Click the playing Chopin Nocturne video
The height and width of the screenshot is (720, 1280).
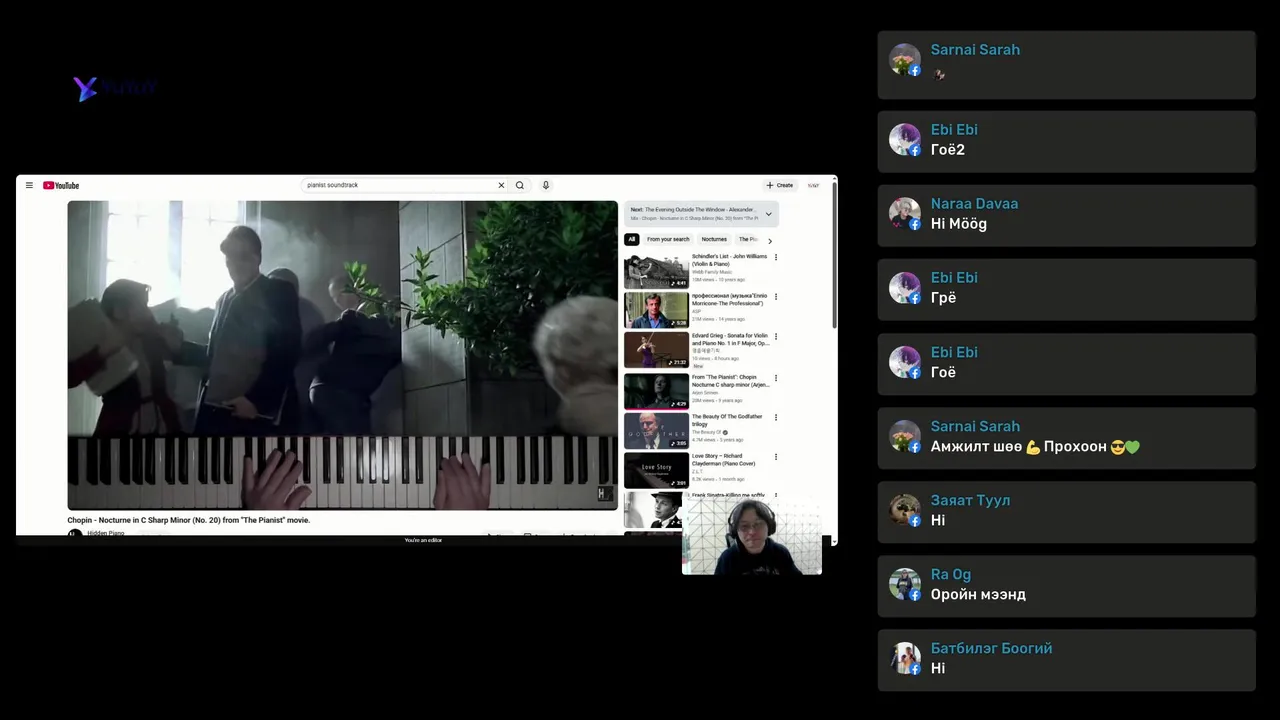342,355
